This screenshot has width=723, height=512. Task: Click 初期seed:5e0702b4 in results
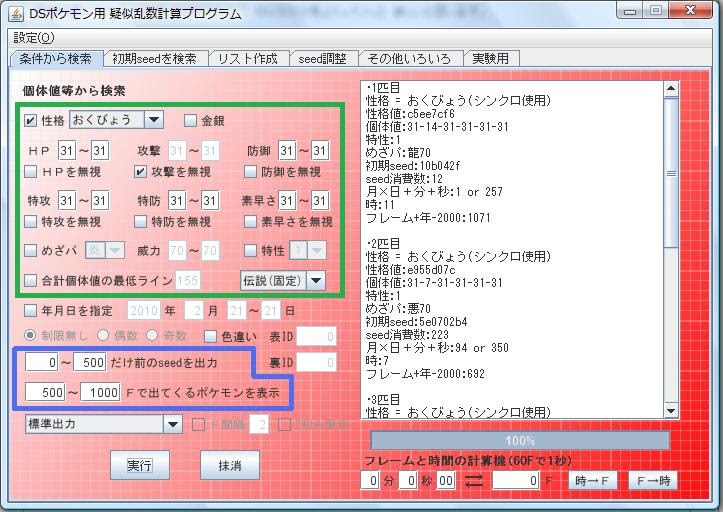click(416, 321)
